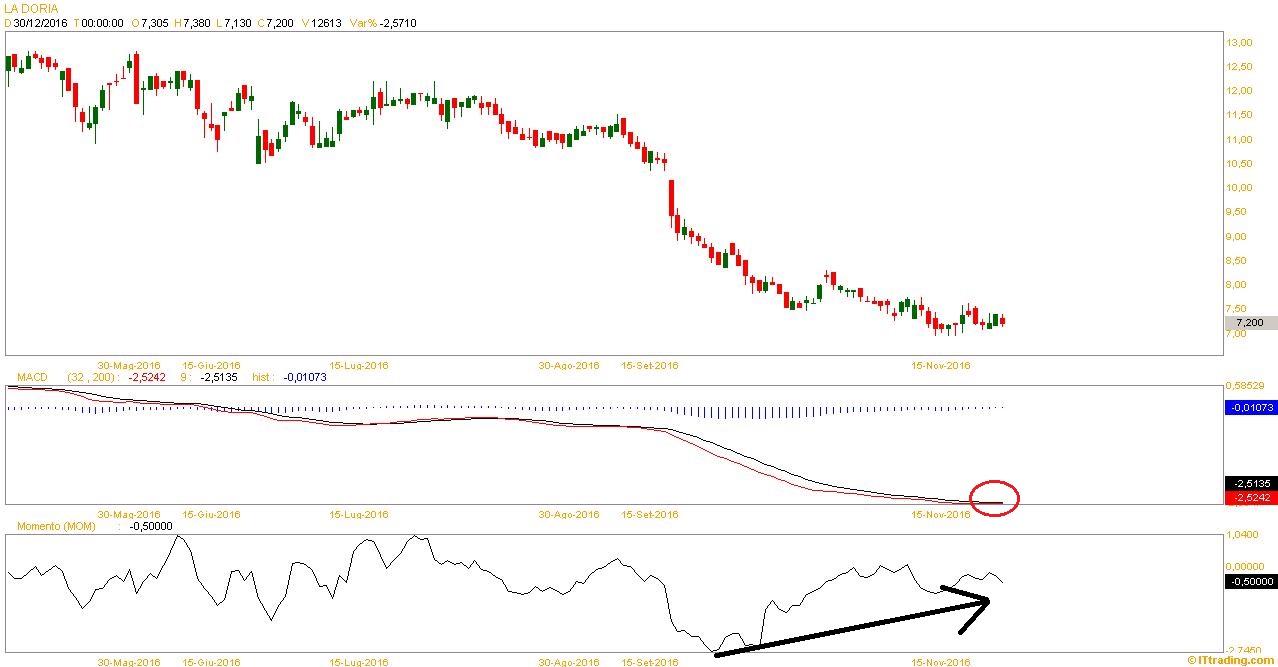Click the 15-Set-2016 date under price chart

pyautogui.click(x=649, y=366)
